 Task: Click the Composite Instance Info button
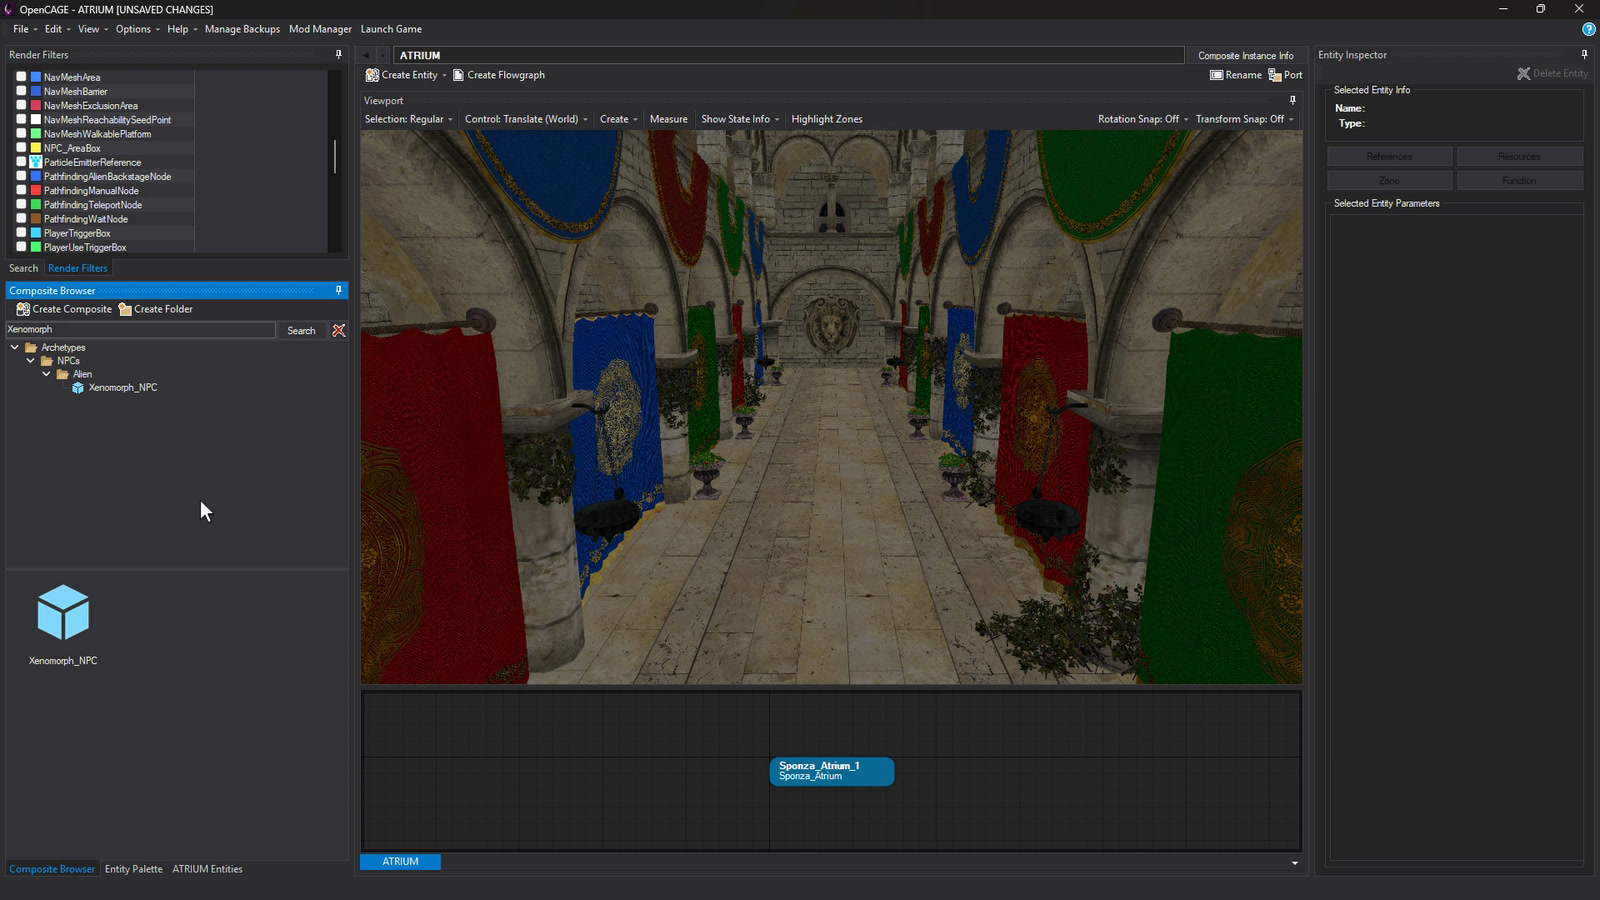pos(1246,55)
